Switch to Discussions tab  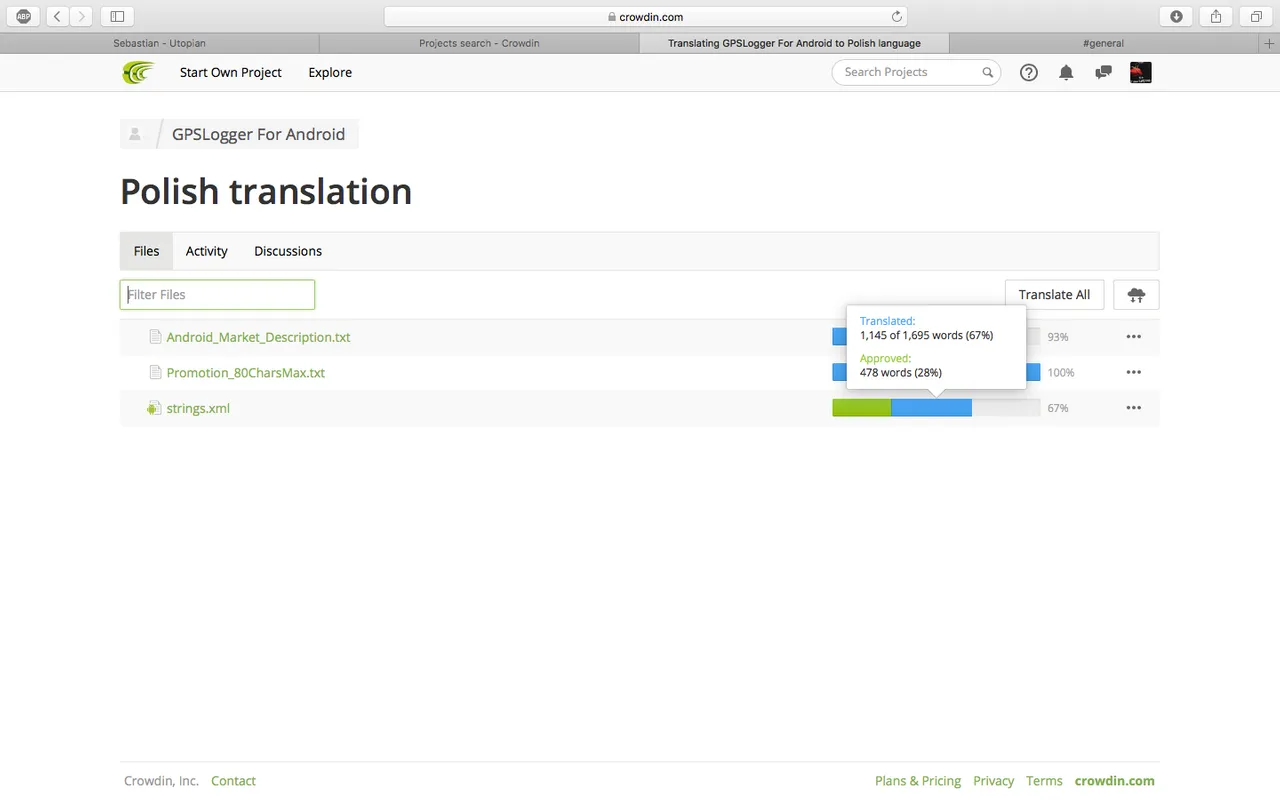(x=288, y=251)
